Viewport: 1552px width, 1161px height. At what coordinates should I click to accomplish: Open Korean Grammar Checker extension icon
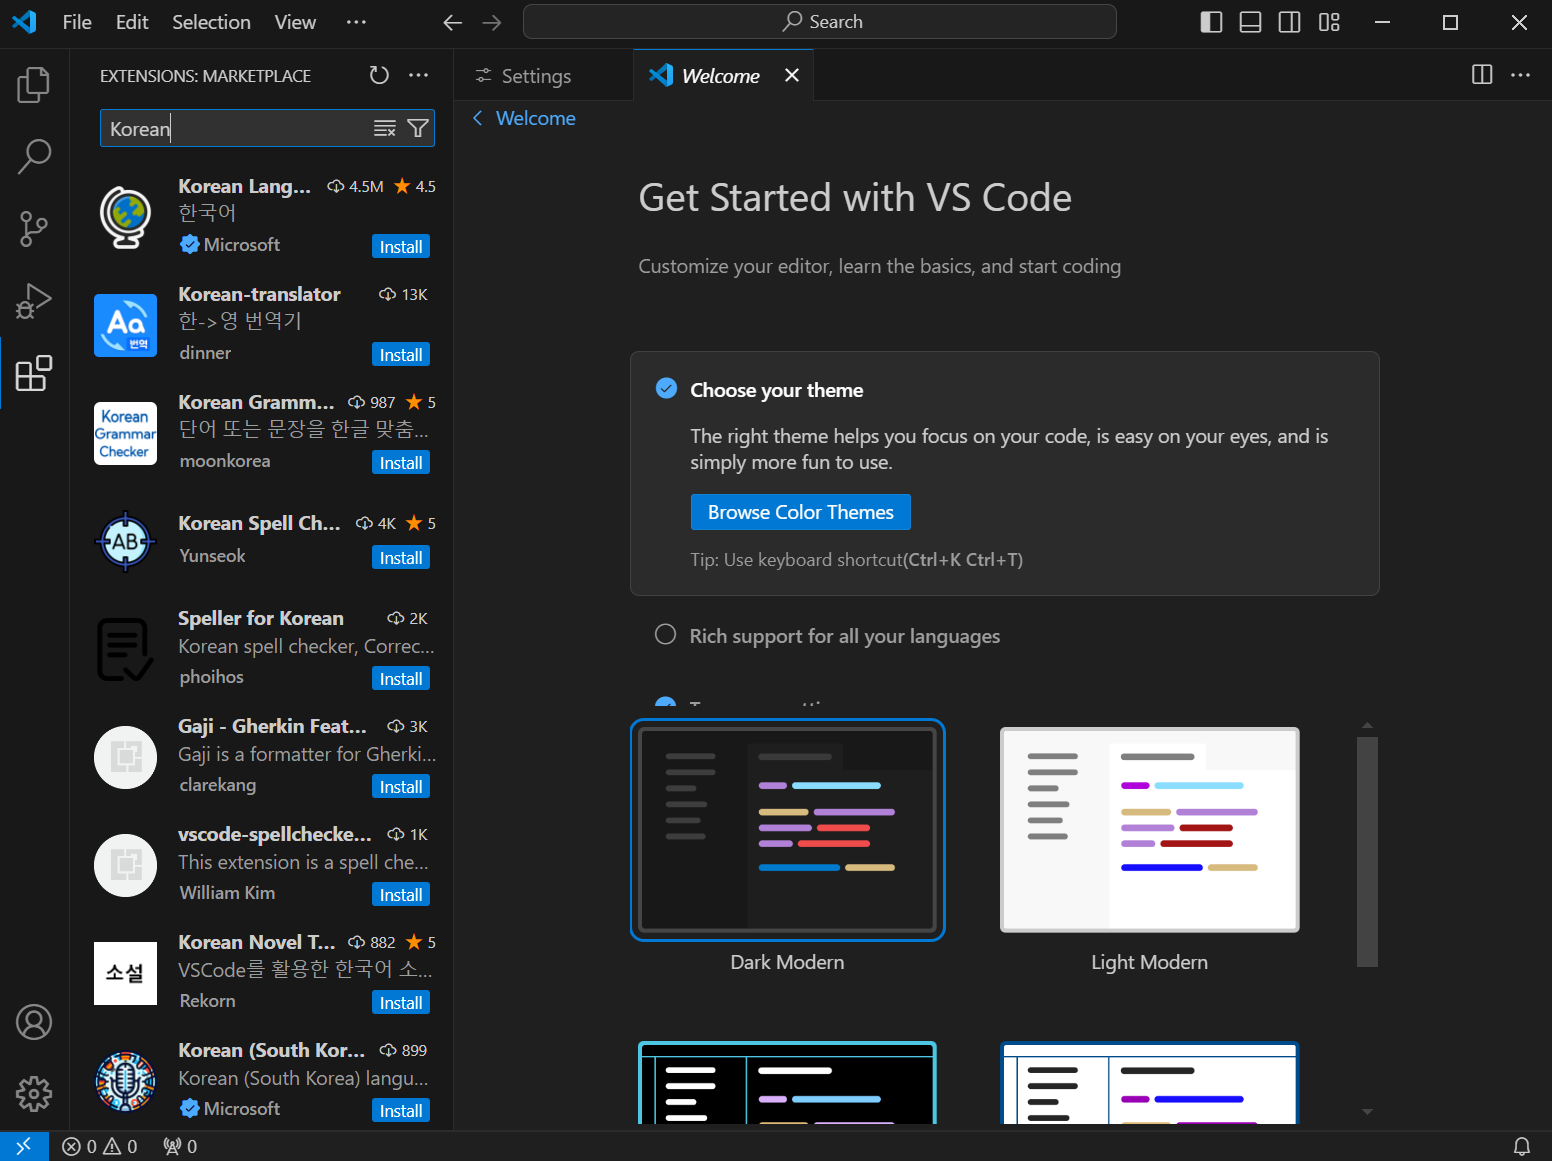tap(125, 433)
